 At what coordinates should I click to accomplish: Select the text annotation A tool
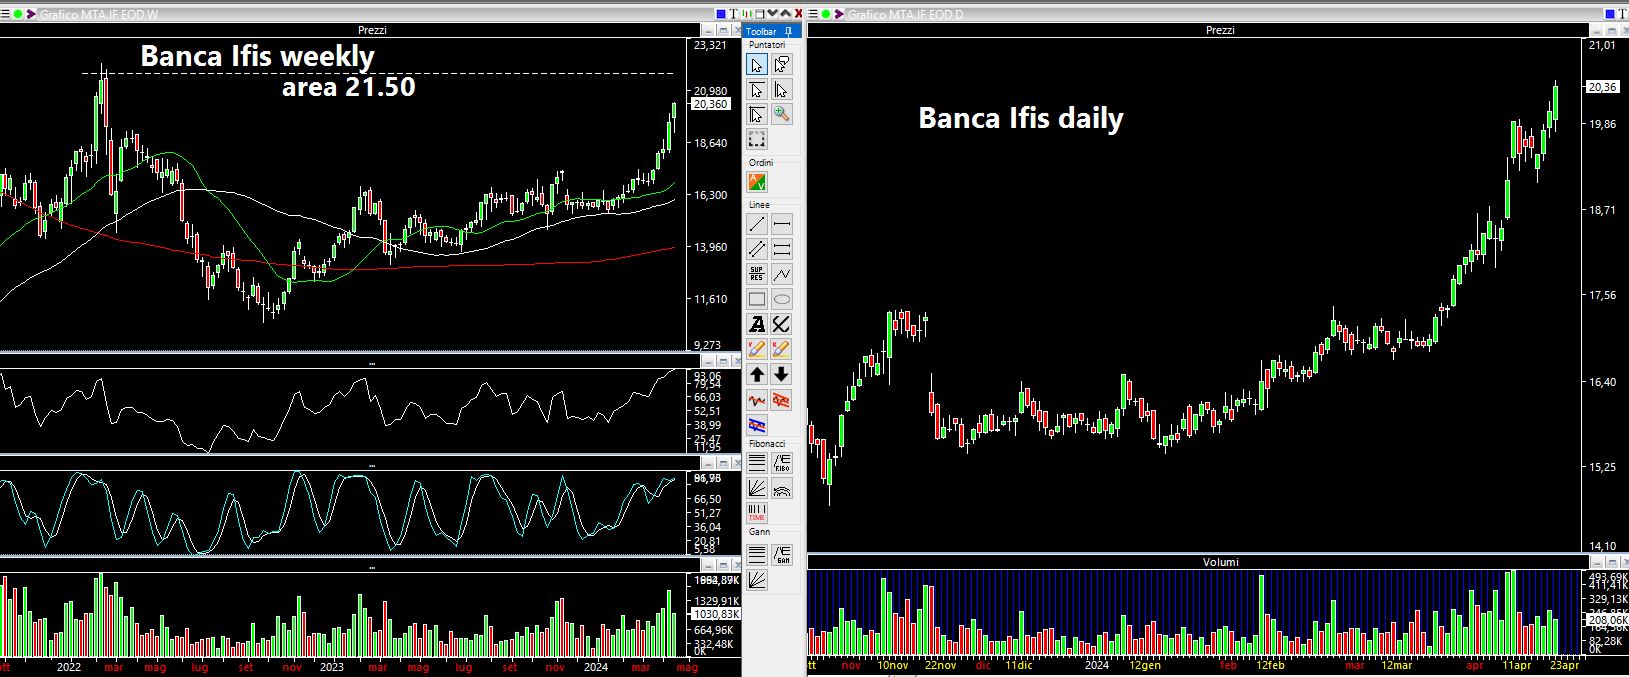point(757,324)
